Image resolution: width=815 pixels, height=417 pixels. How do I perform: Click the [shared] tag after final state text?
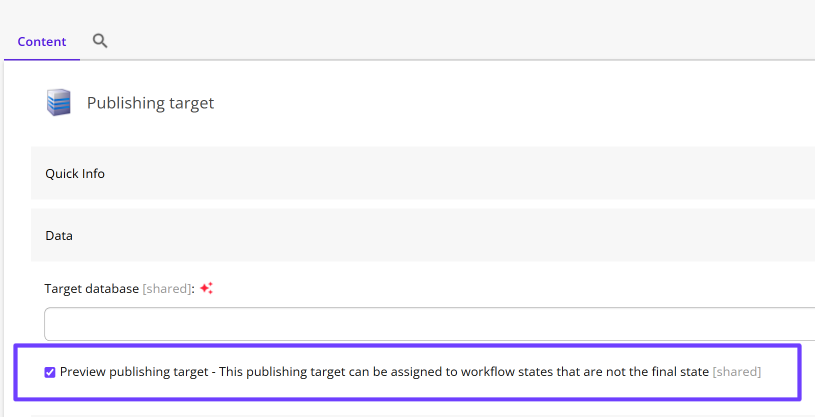[x=737, y=372]
